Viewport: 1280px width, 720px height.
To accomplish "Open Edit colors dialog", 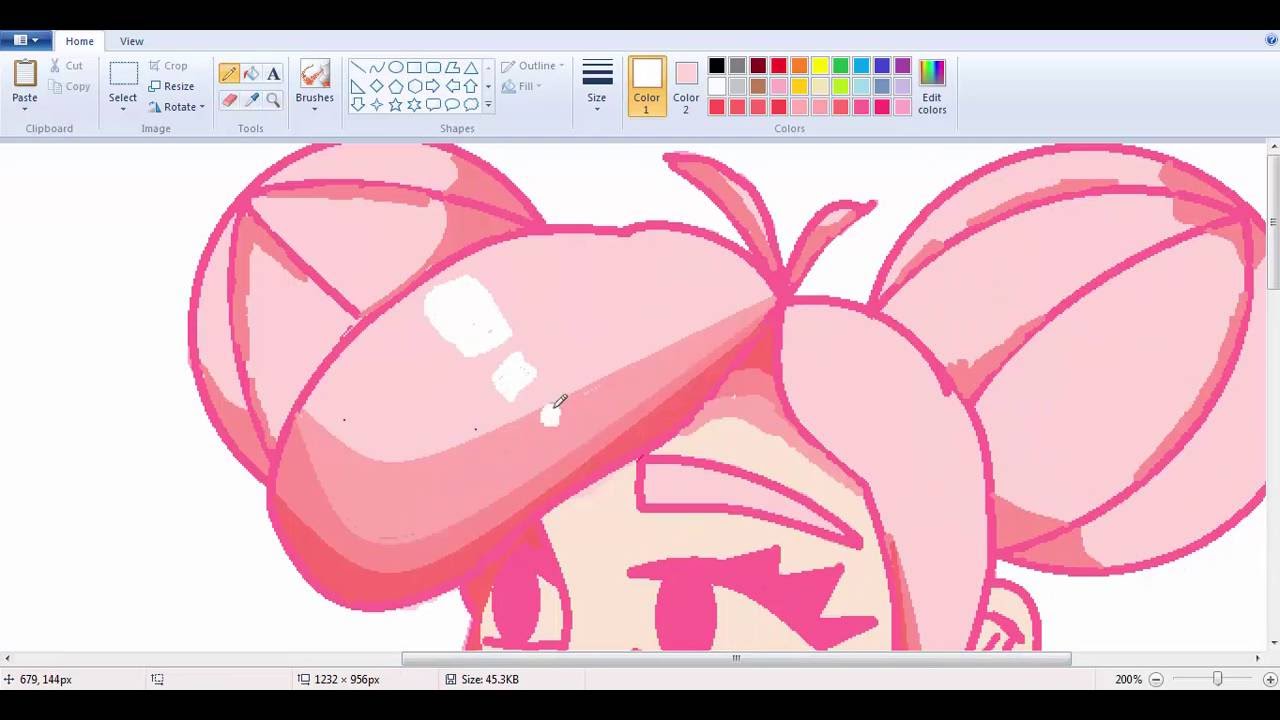I will [x=932, y=86].
